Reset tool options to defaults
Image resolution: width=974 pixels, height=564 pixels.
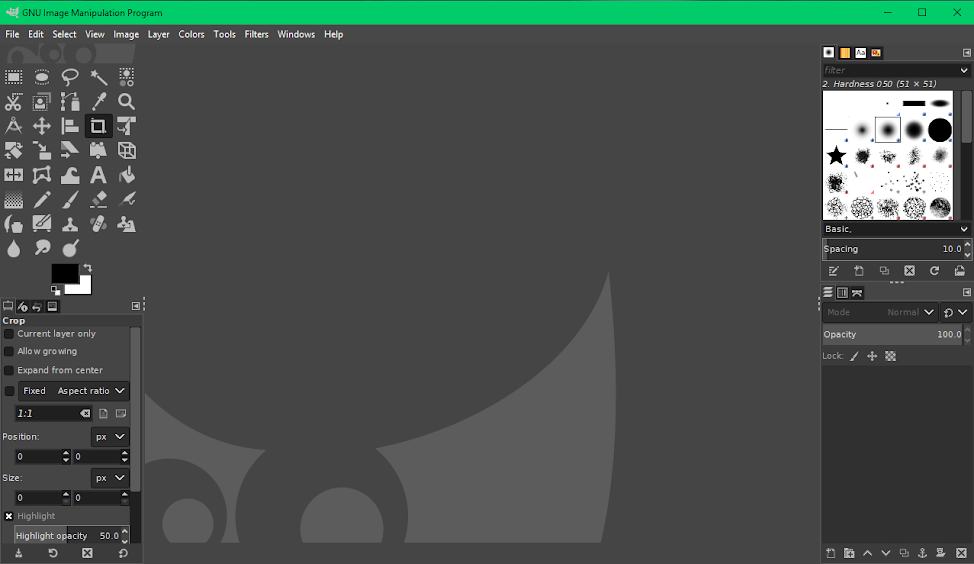pos(123,553)
